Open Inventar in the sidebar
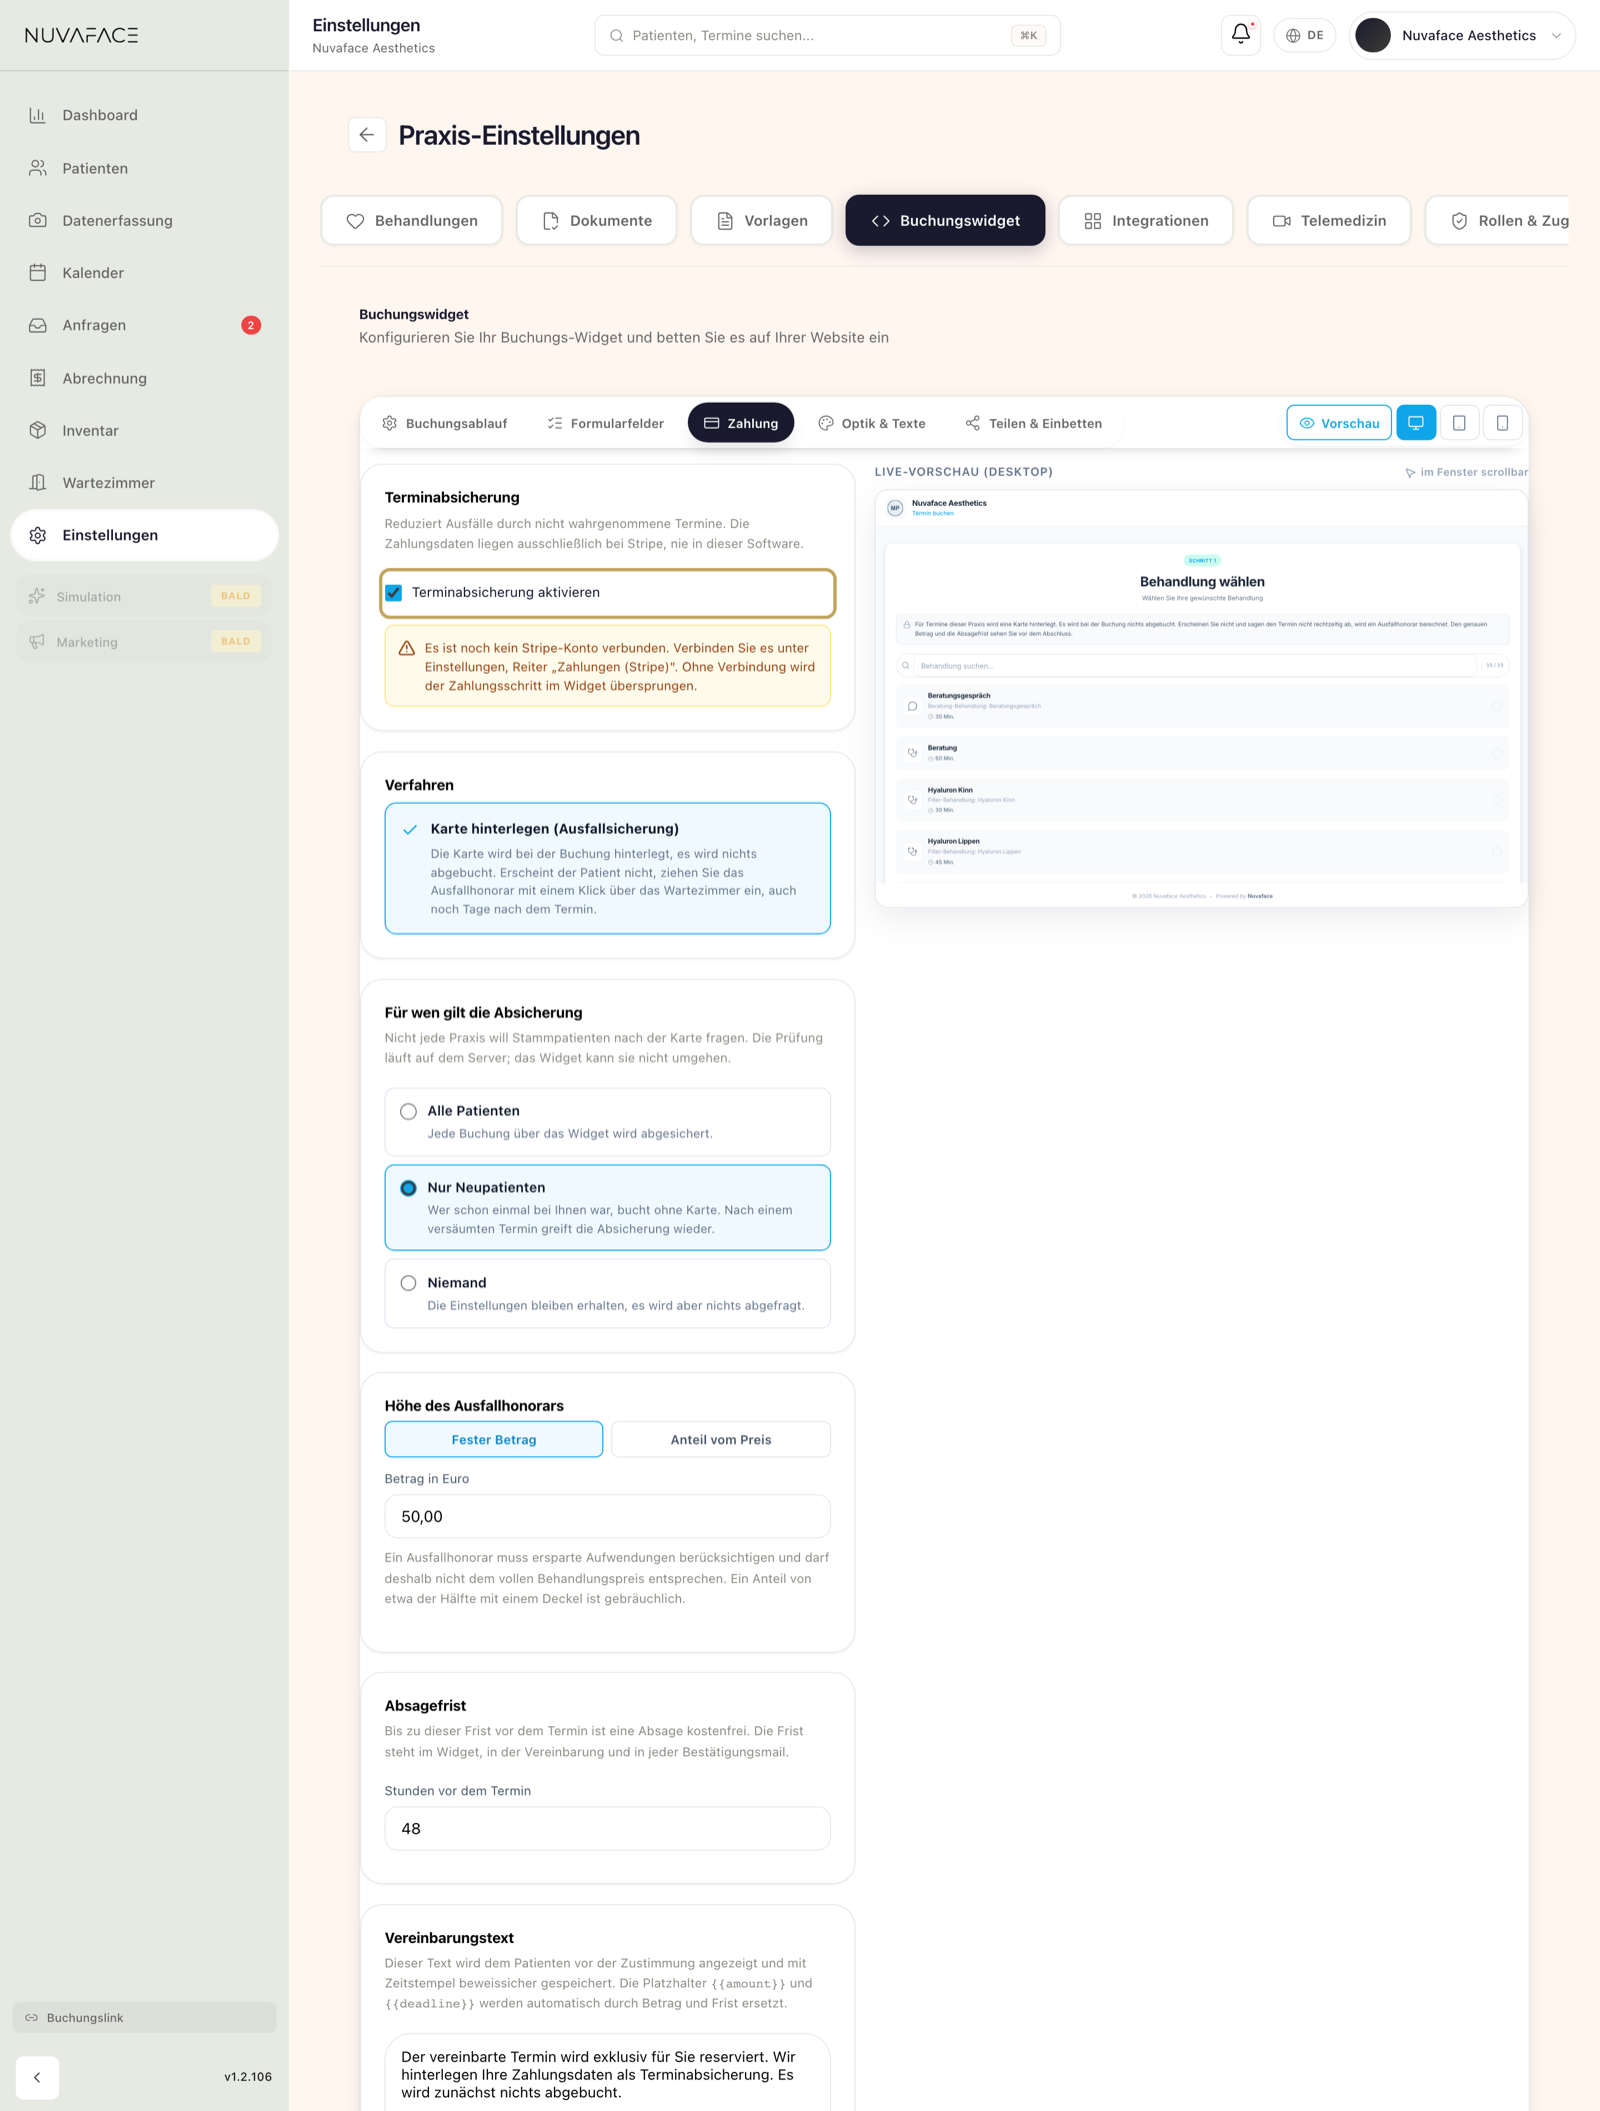 point(144,430)
